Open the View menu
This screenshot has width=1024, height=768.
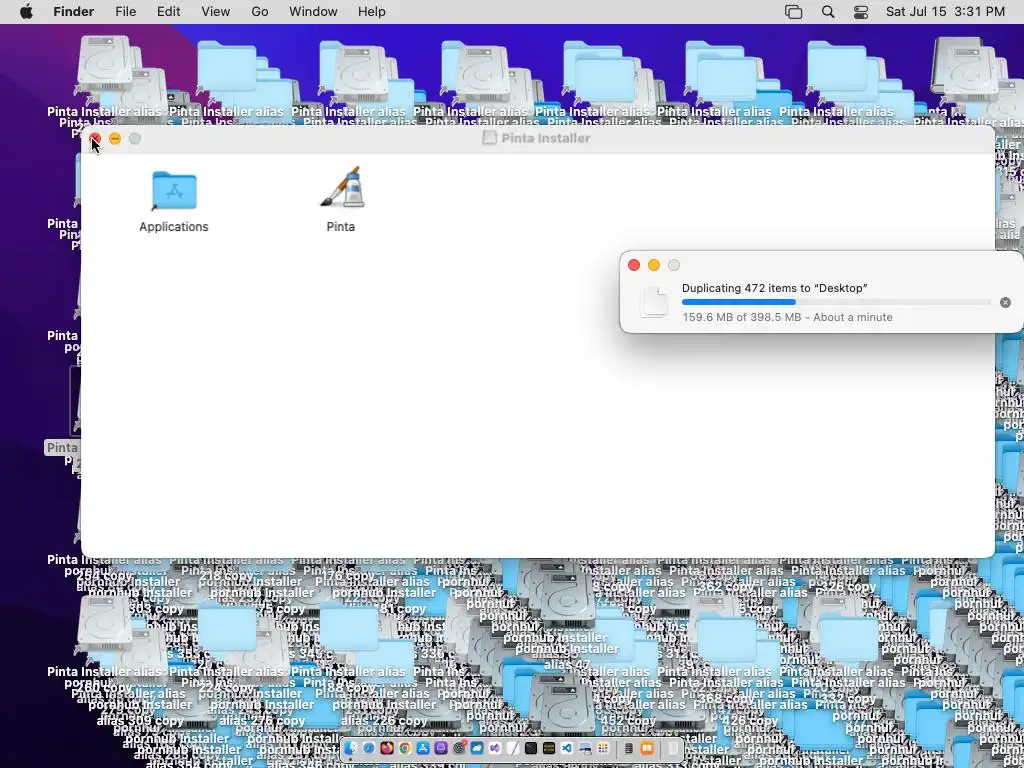[x=216, y=12]
